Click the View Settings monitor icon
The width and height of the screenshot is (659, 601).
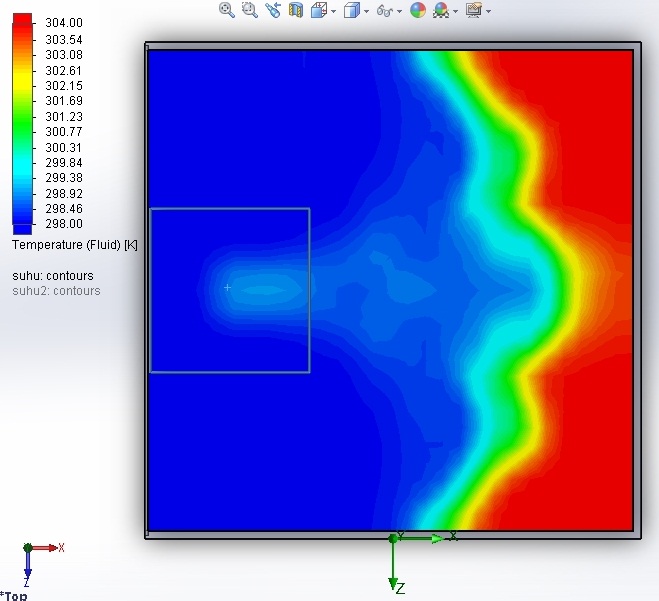pyautogui.click(x=474, y=10)
